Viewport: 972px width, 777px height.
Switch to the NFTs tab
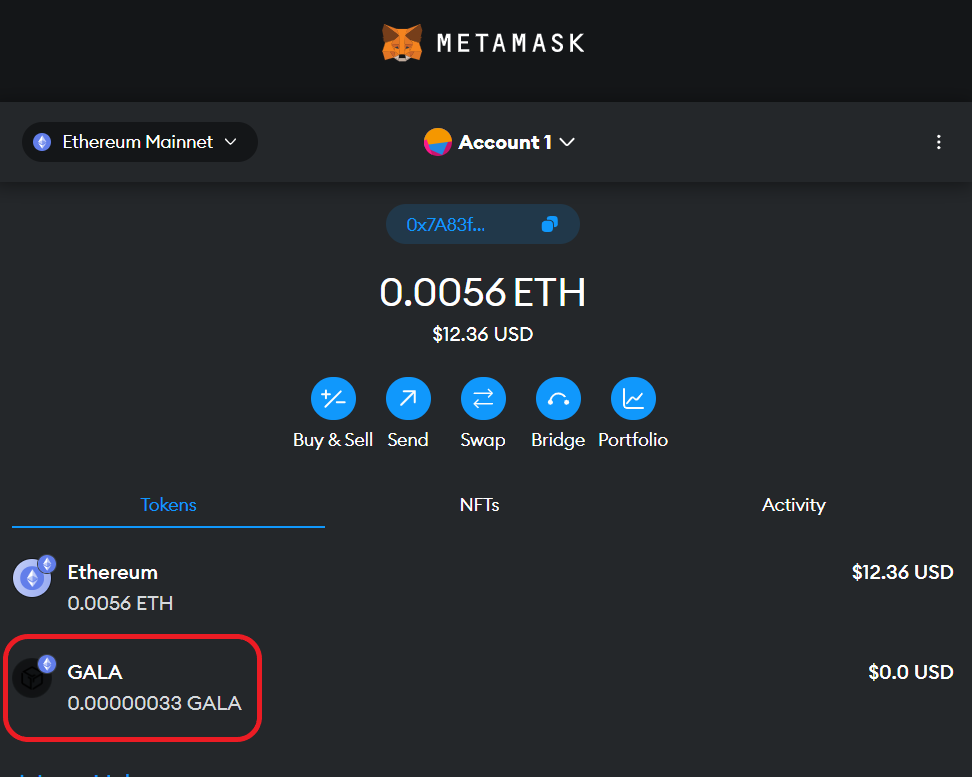480,505
